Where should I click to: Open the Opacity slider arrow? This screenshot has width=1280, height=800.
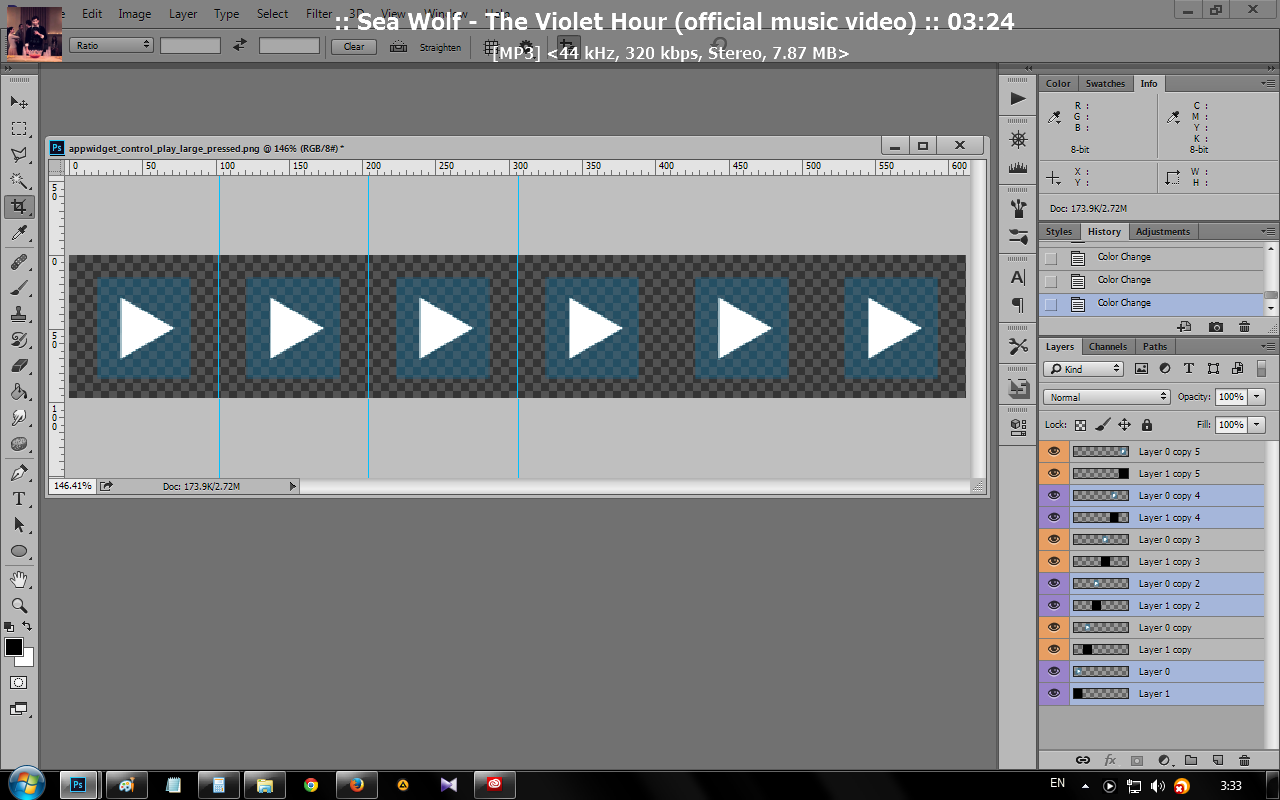(1257, 397)
